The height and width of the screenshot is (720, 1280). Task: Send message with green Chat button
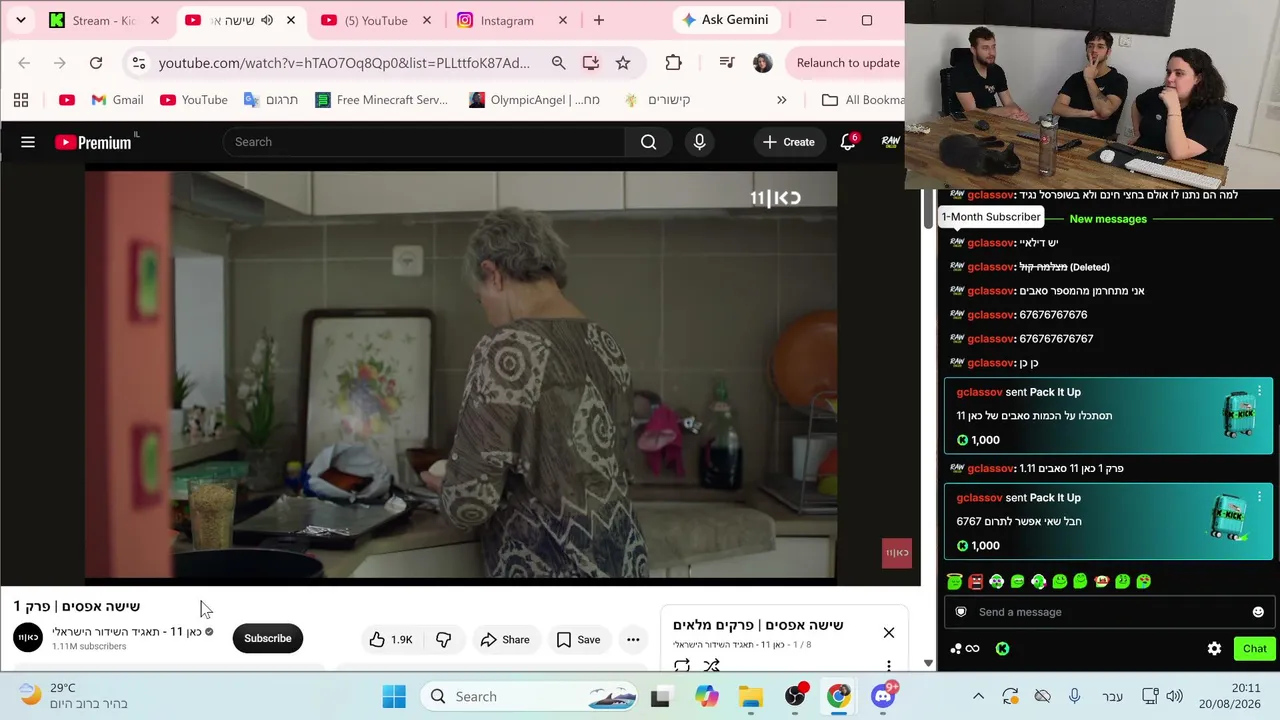coord(1255,649)
